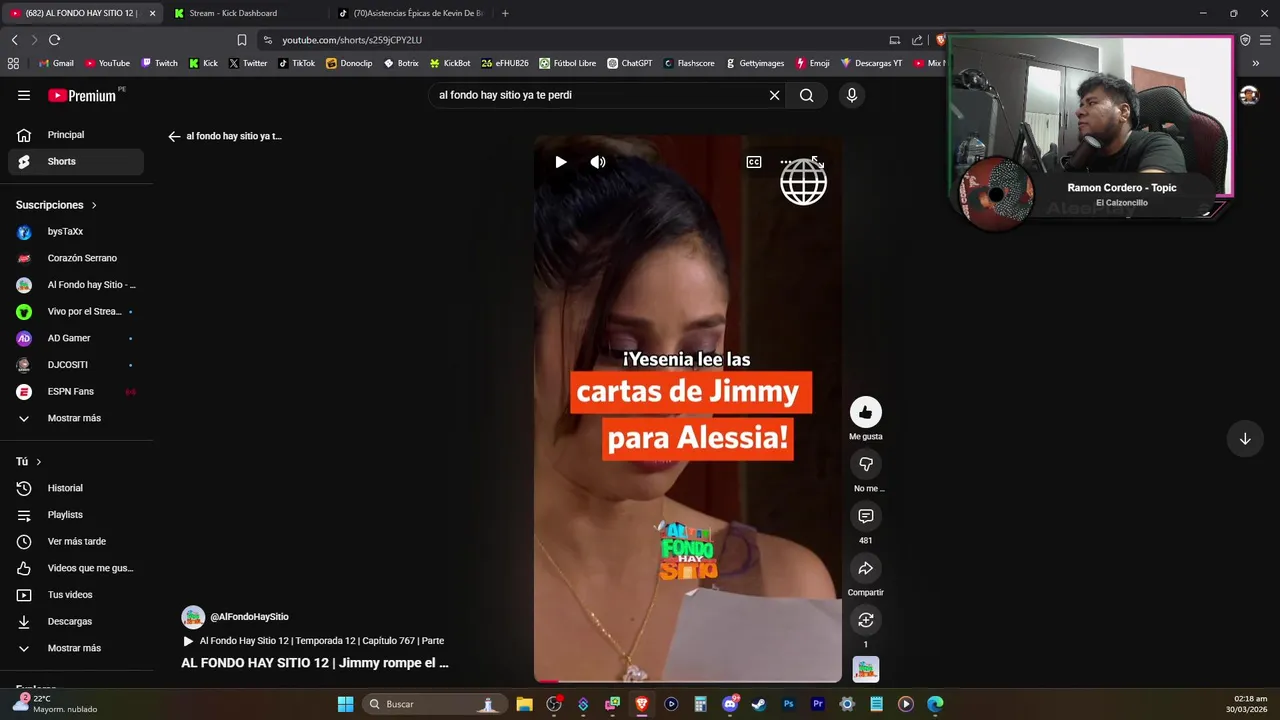Open Discord from the taskbar
This screenshot has width=1280, height=720.
731,704
